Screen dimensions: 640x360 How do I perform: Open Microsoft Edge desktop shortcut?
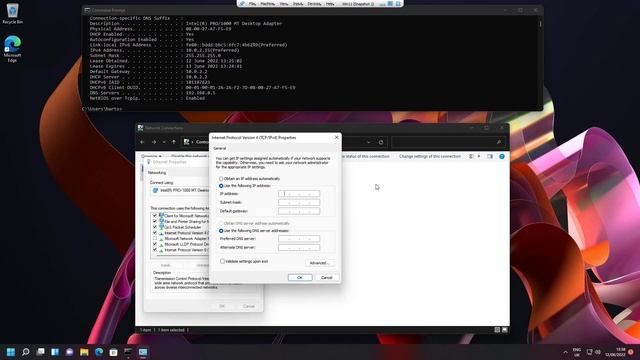pyautogui.click(x=12, y=49)
